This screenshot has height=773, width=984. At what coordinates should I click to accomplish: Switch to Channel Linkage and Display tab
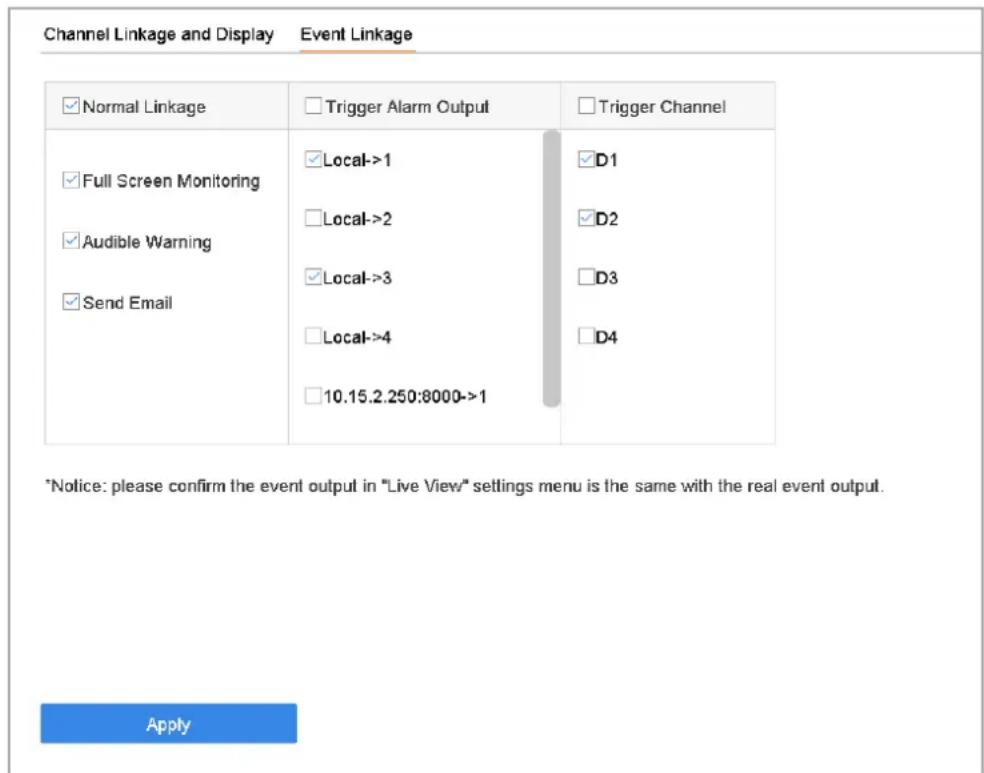pos(158,35)
